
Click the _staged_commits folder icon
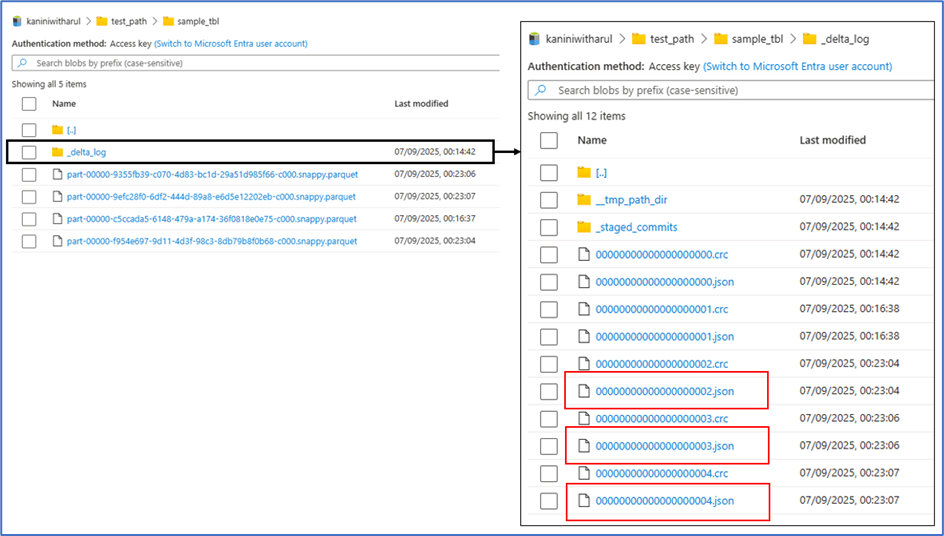[584, 227]
